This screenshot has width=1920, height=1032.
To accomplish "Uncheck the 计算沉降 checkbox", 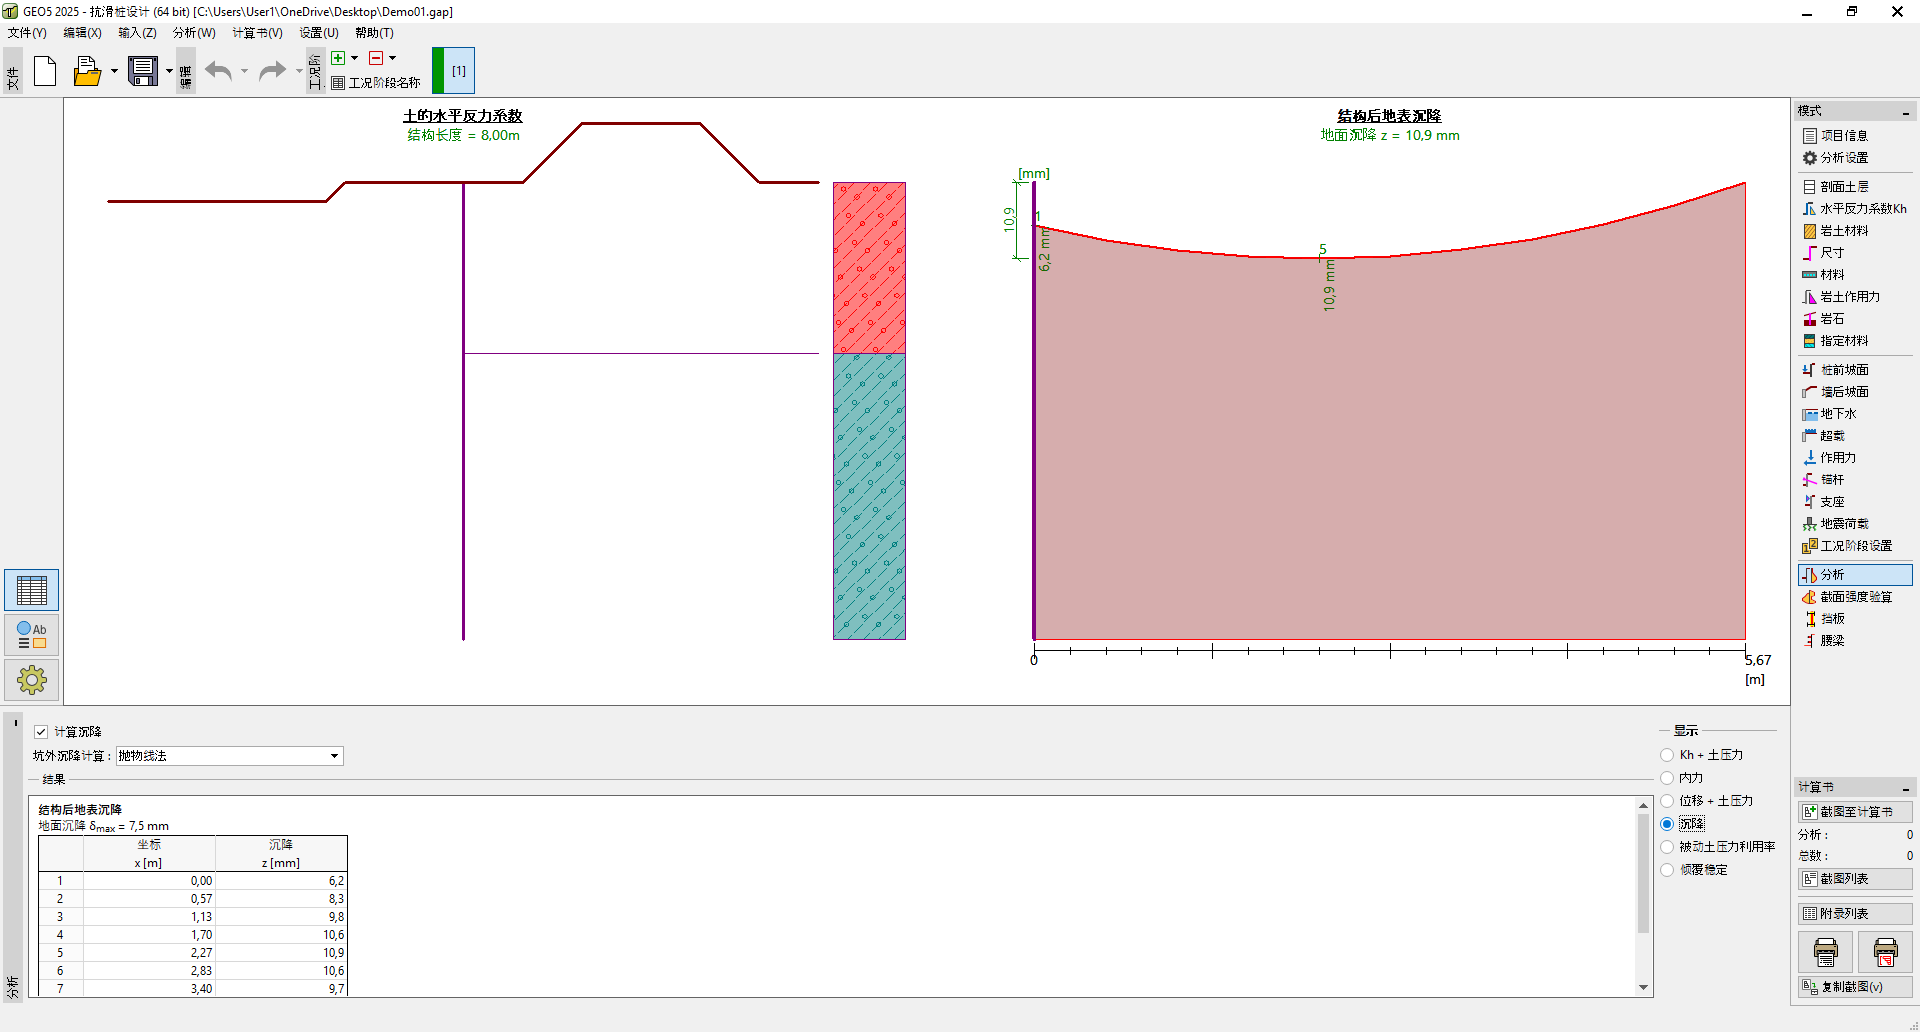I will (41, 732).
